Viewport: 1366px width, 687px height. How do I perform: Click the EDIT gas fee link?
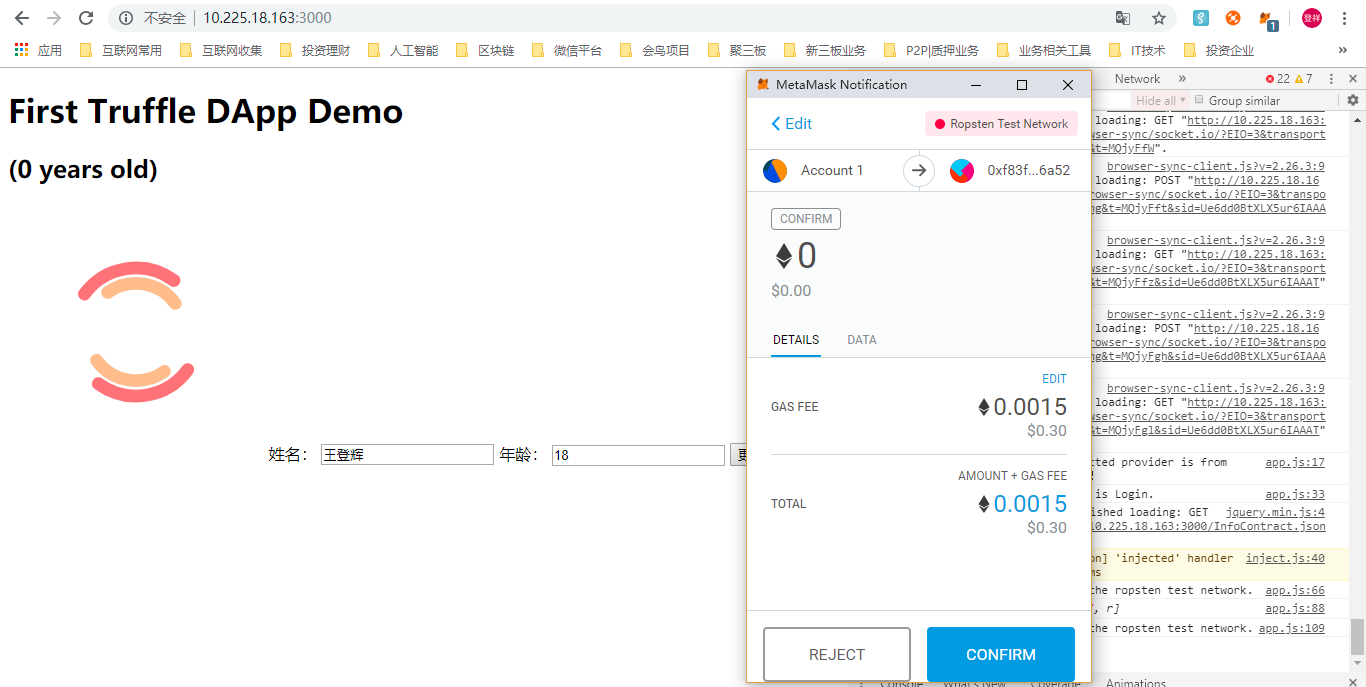tap(1054, 379)
